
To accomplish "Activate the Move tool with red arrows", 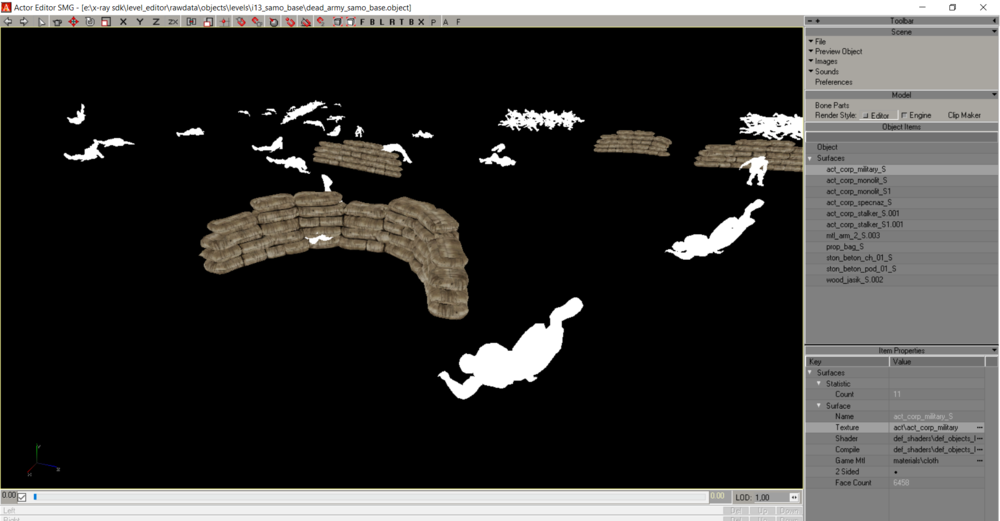I will 73,22.
